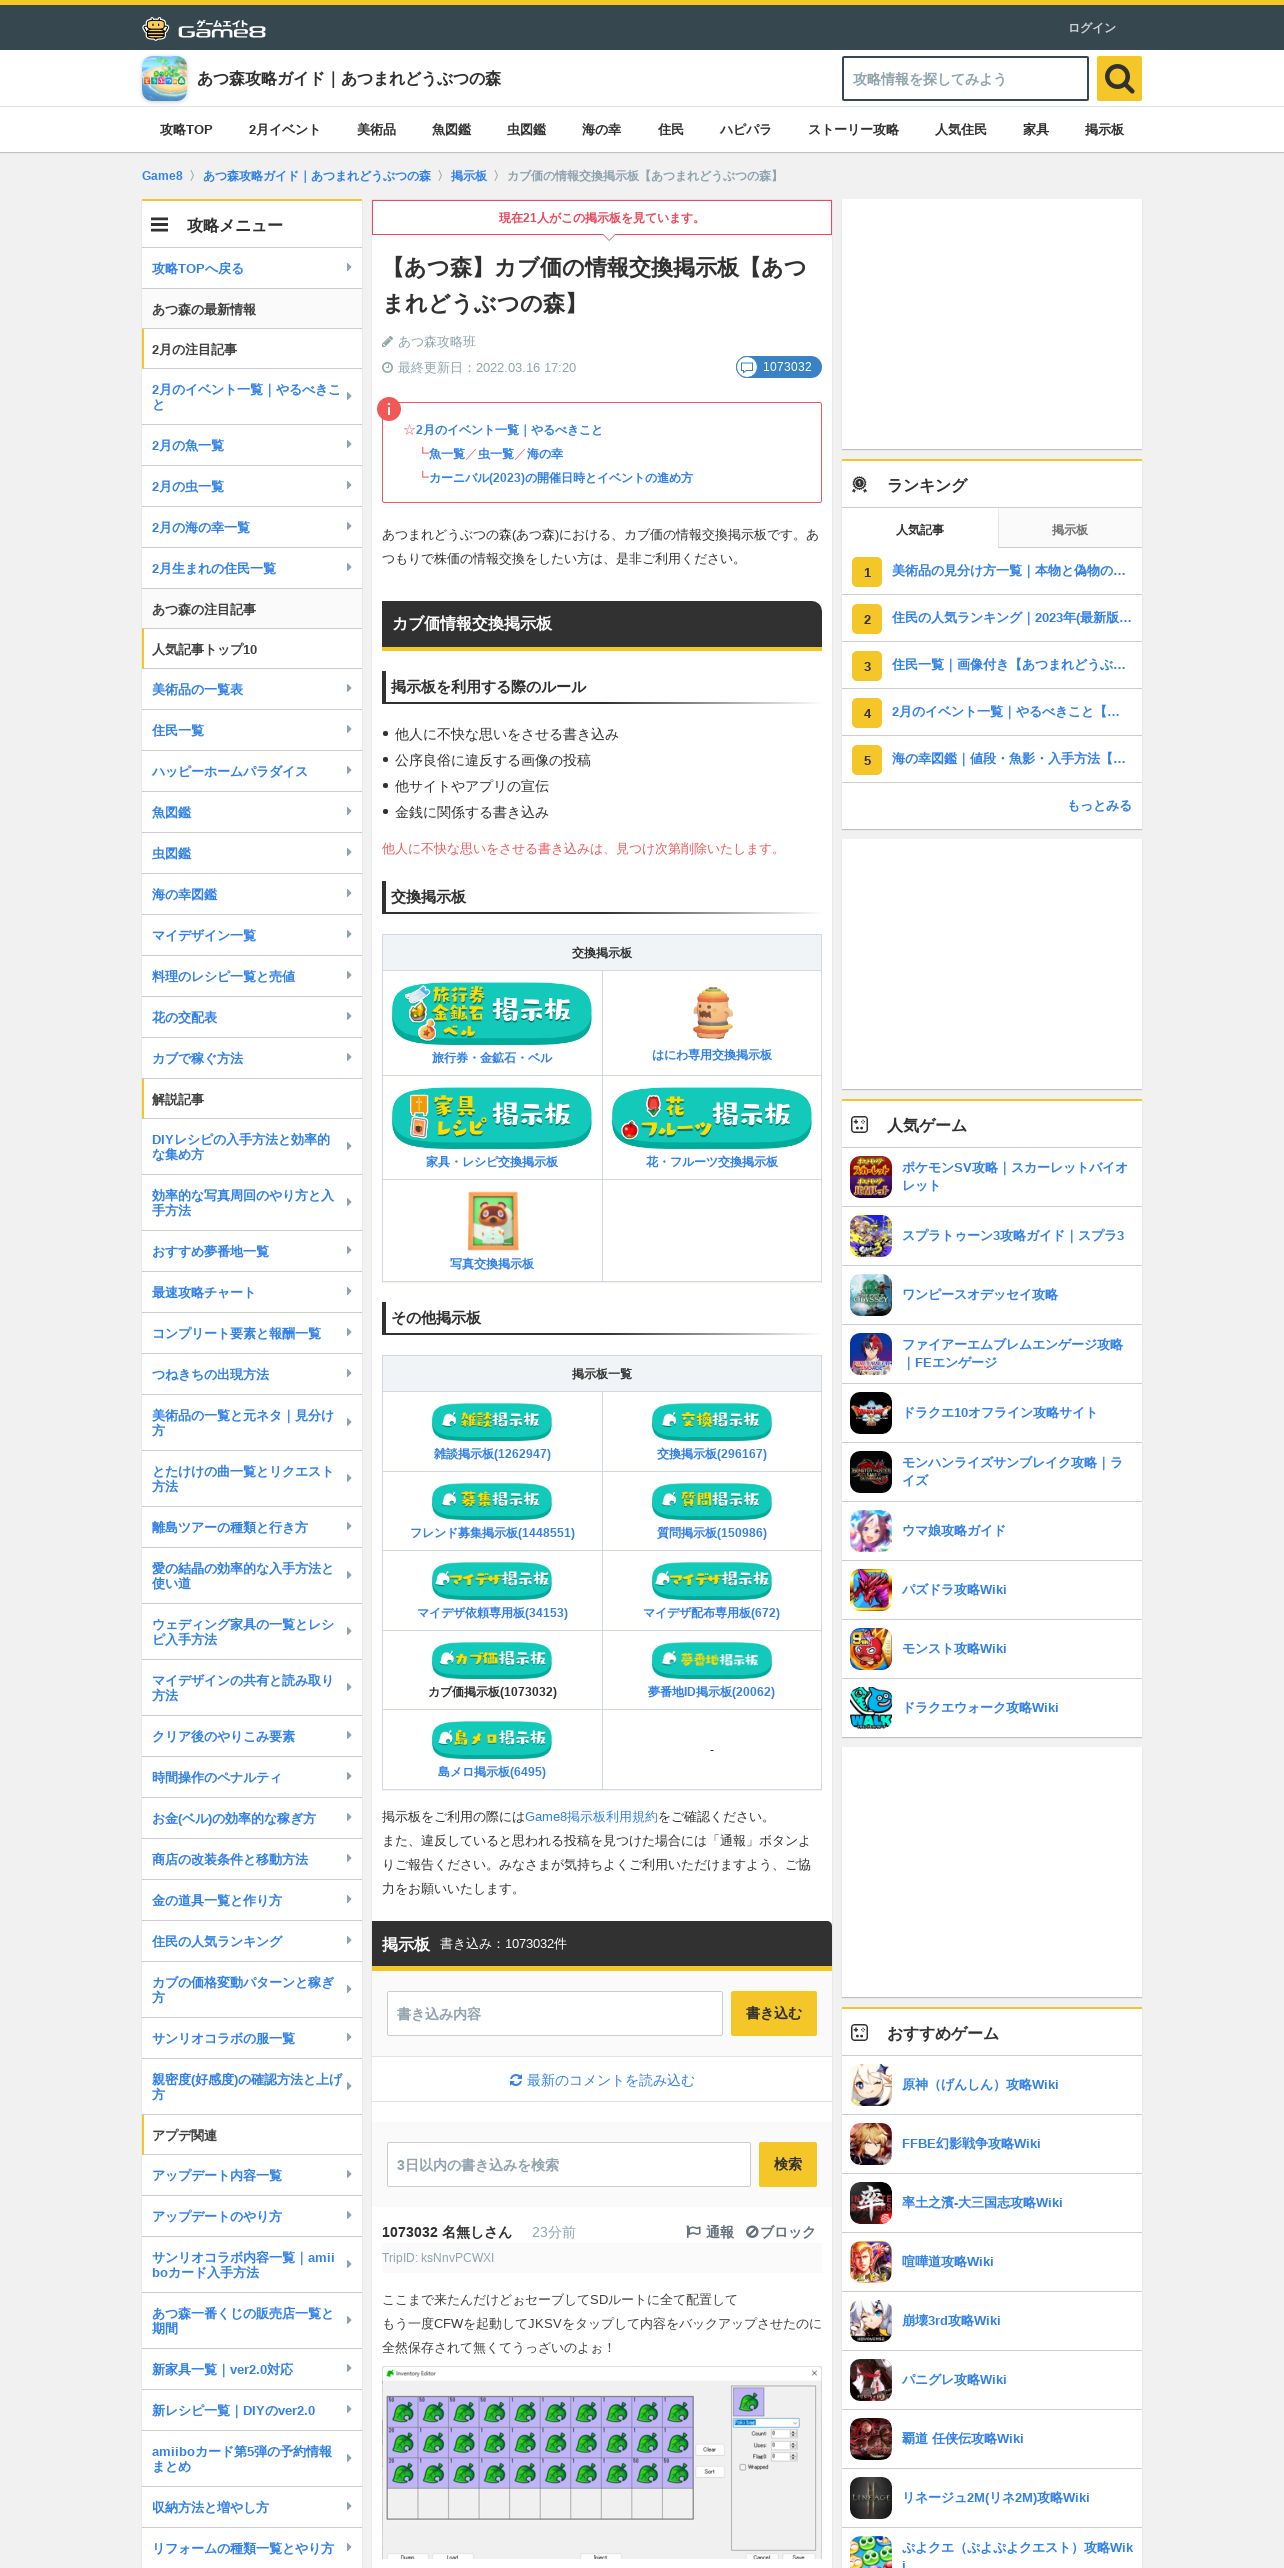
Task: Open the 2月イベント nav menu item
Action: click(284, 130)
